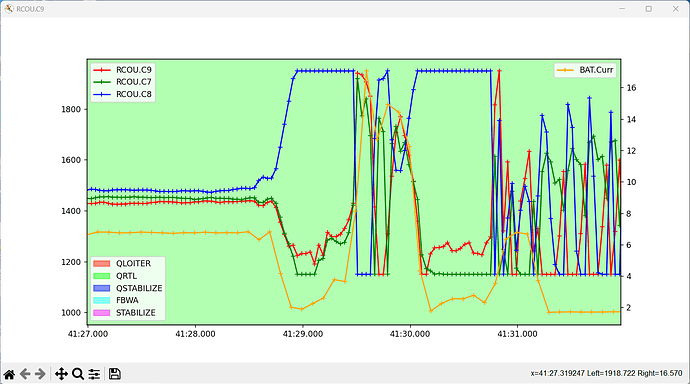Click the RCOU.C9 window title text
The image size is (690, 384).
coord(30,9)
